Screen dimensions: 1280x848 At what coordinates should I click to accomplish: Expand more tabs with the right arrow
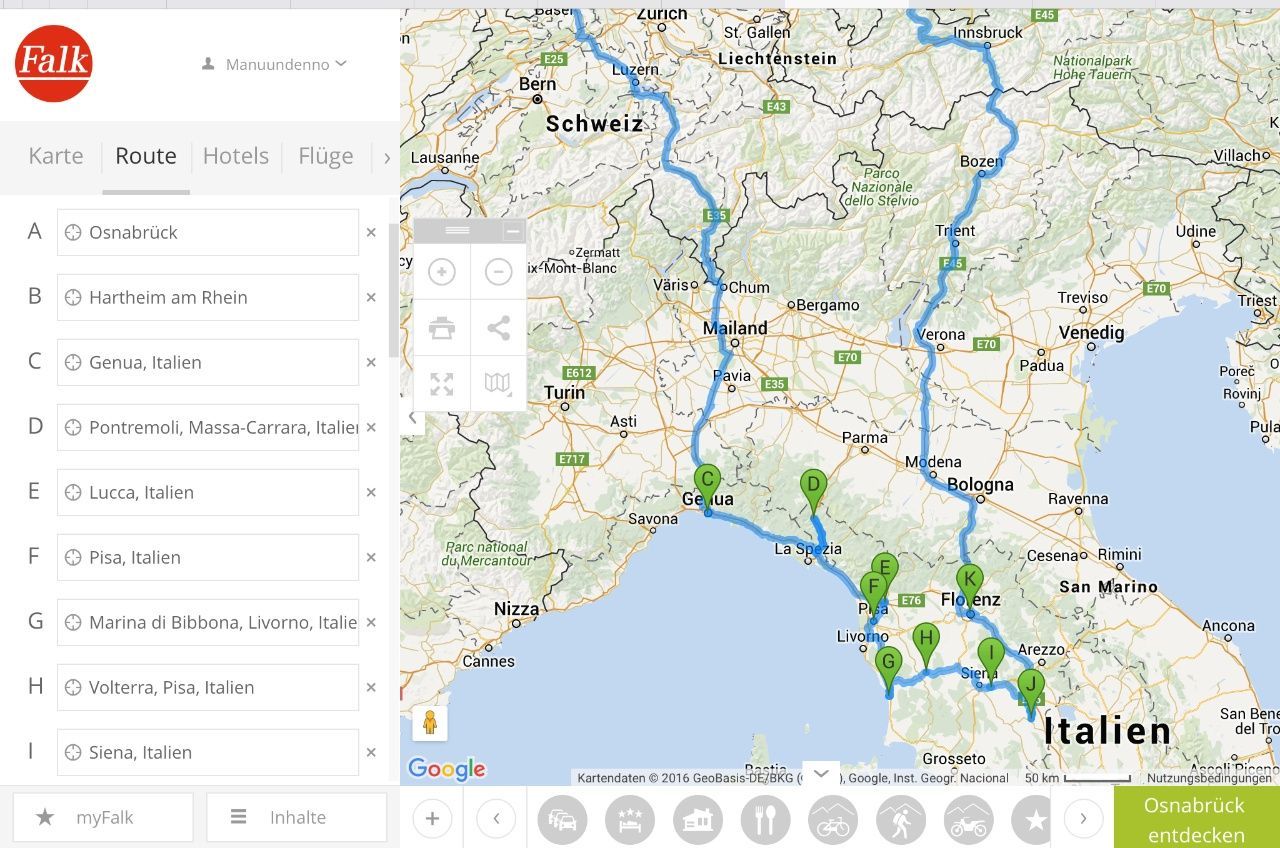(387, 157)
